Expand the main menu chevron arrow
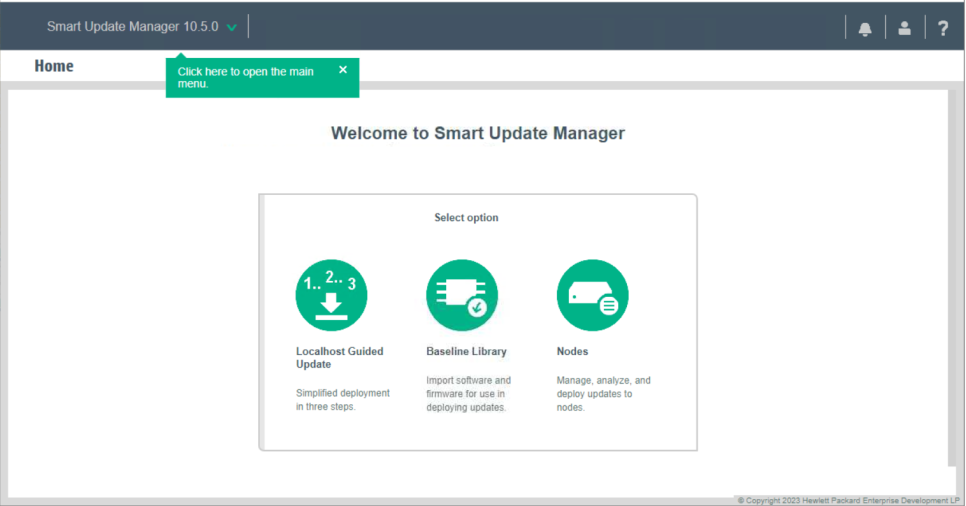The image size is (966, 506). [232, 28]
